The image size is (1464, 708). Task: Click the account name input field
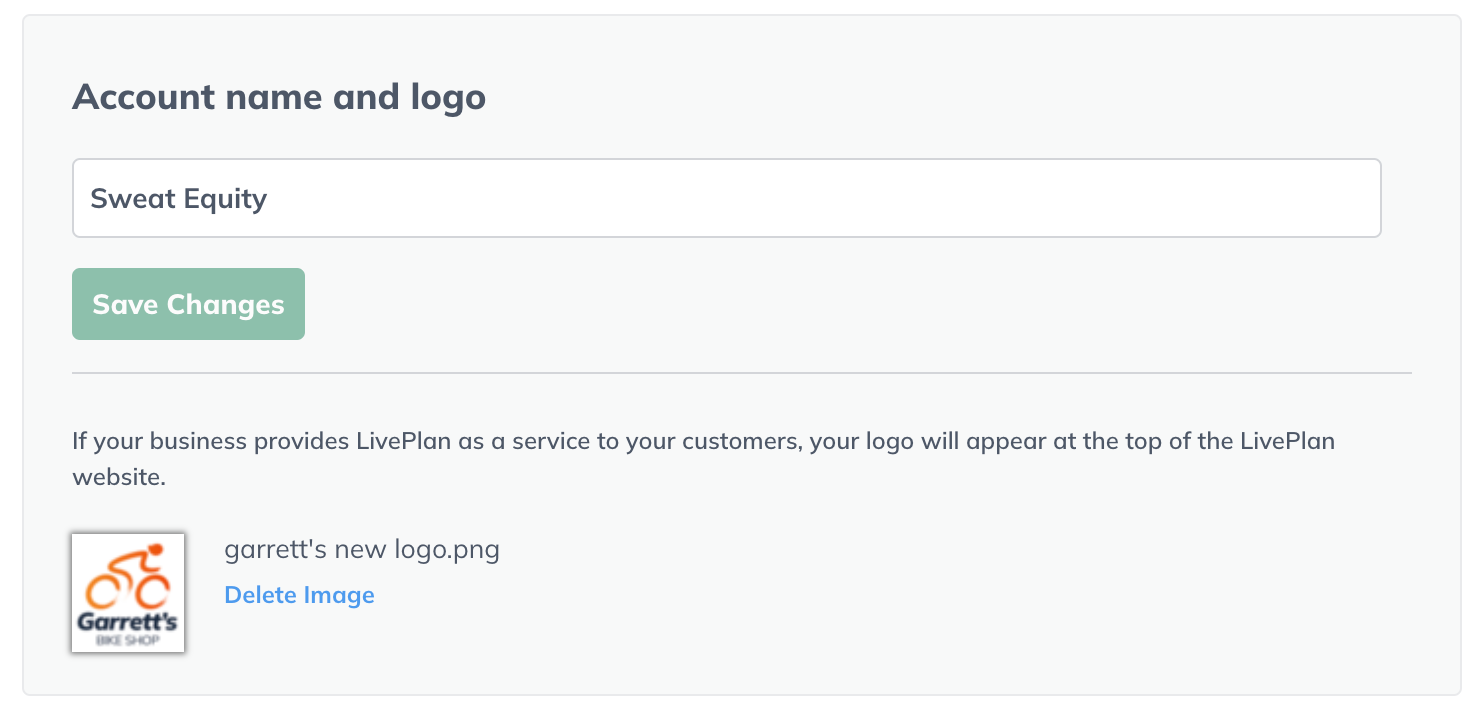click(725, 197)
